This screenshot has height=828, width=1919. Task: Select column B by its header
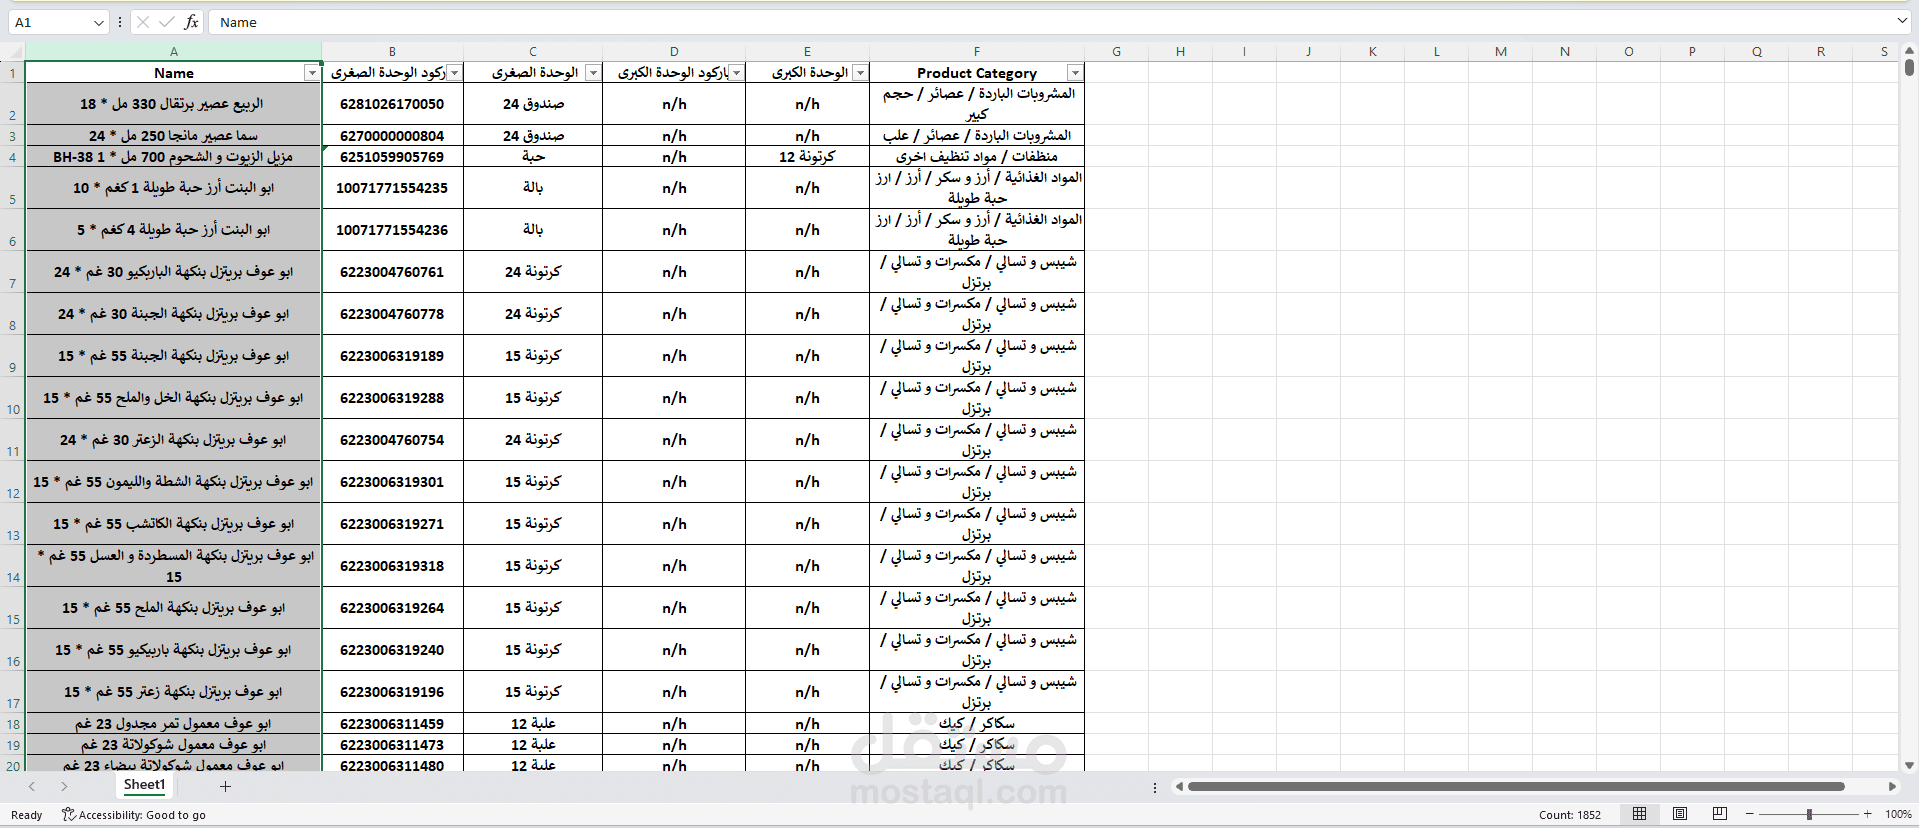pyautogui.click(x=392, y=51)
